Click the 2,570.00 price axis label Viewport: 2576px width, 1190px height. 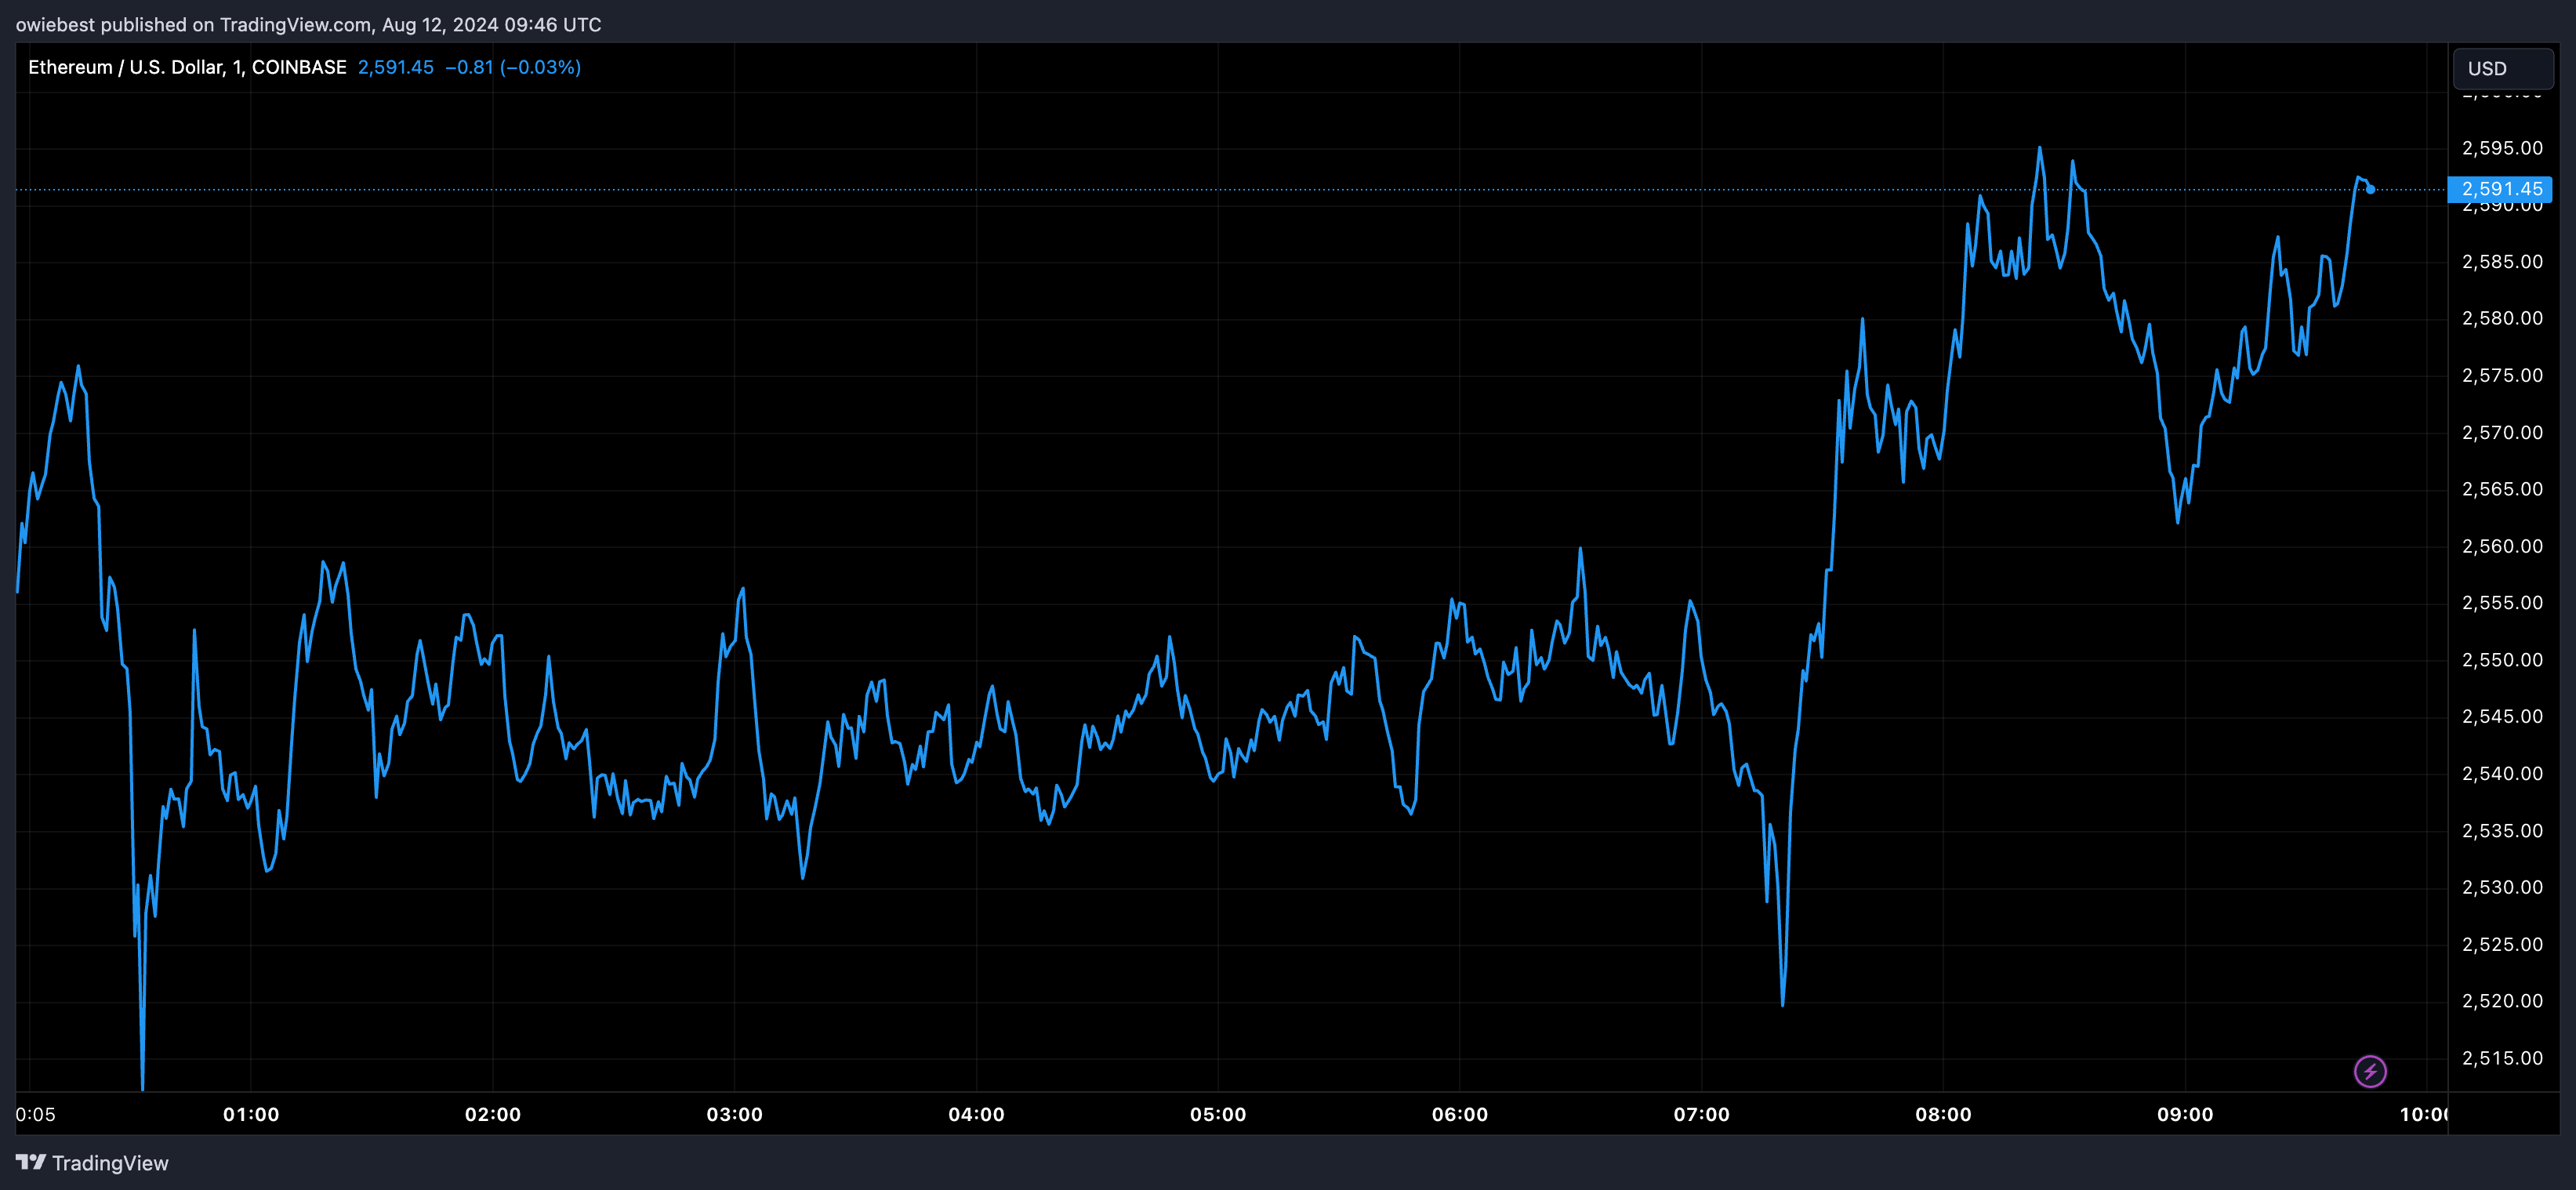pyautogui.click(x=2502, y=432)
